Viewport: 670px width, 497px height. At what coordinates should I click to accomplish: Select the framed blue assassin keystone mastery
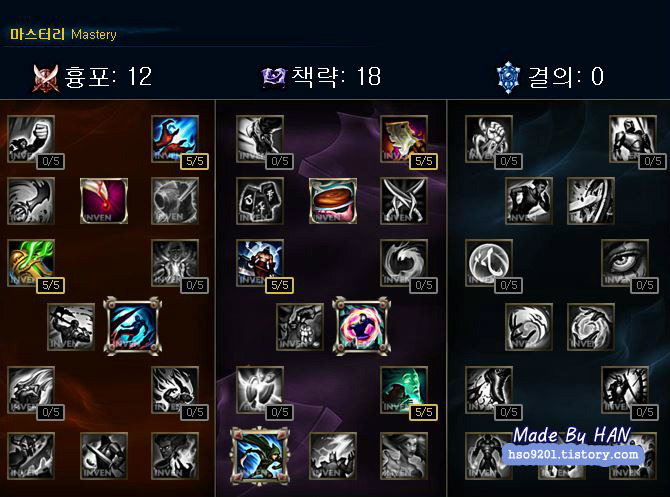[132, 326]
